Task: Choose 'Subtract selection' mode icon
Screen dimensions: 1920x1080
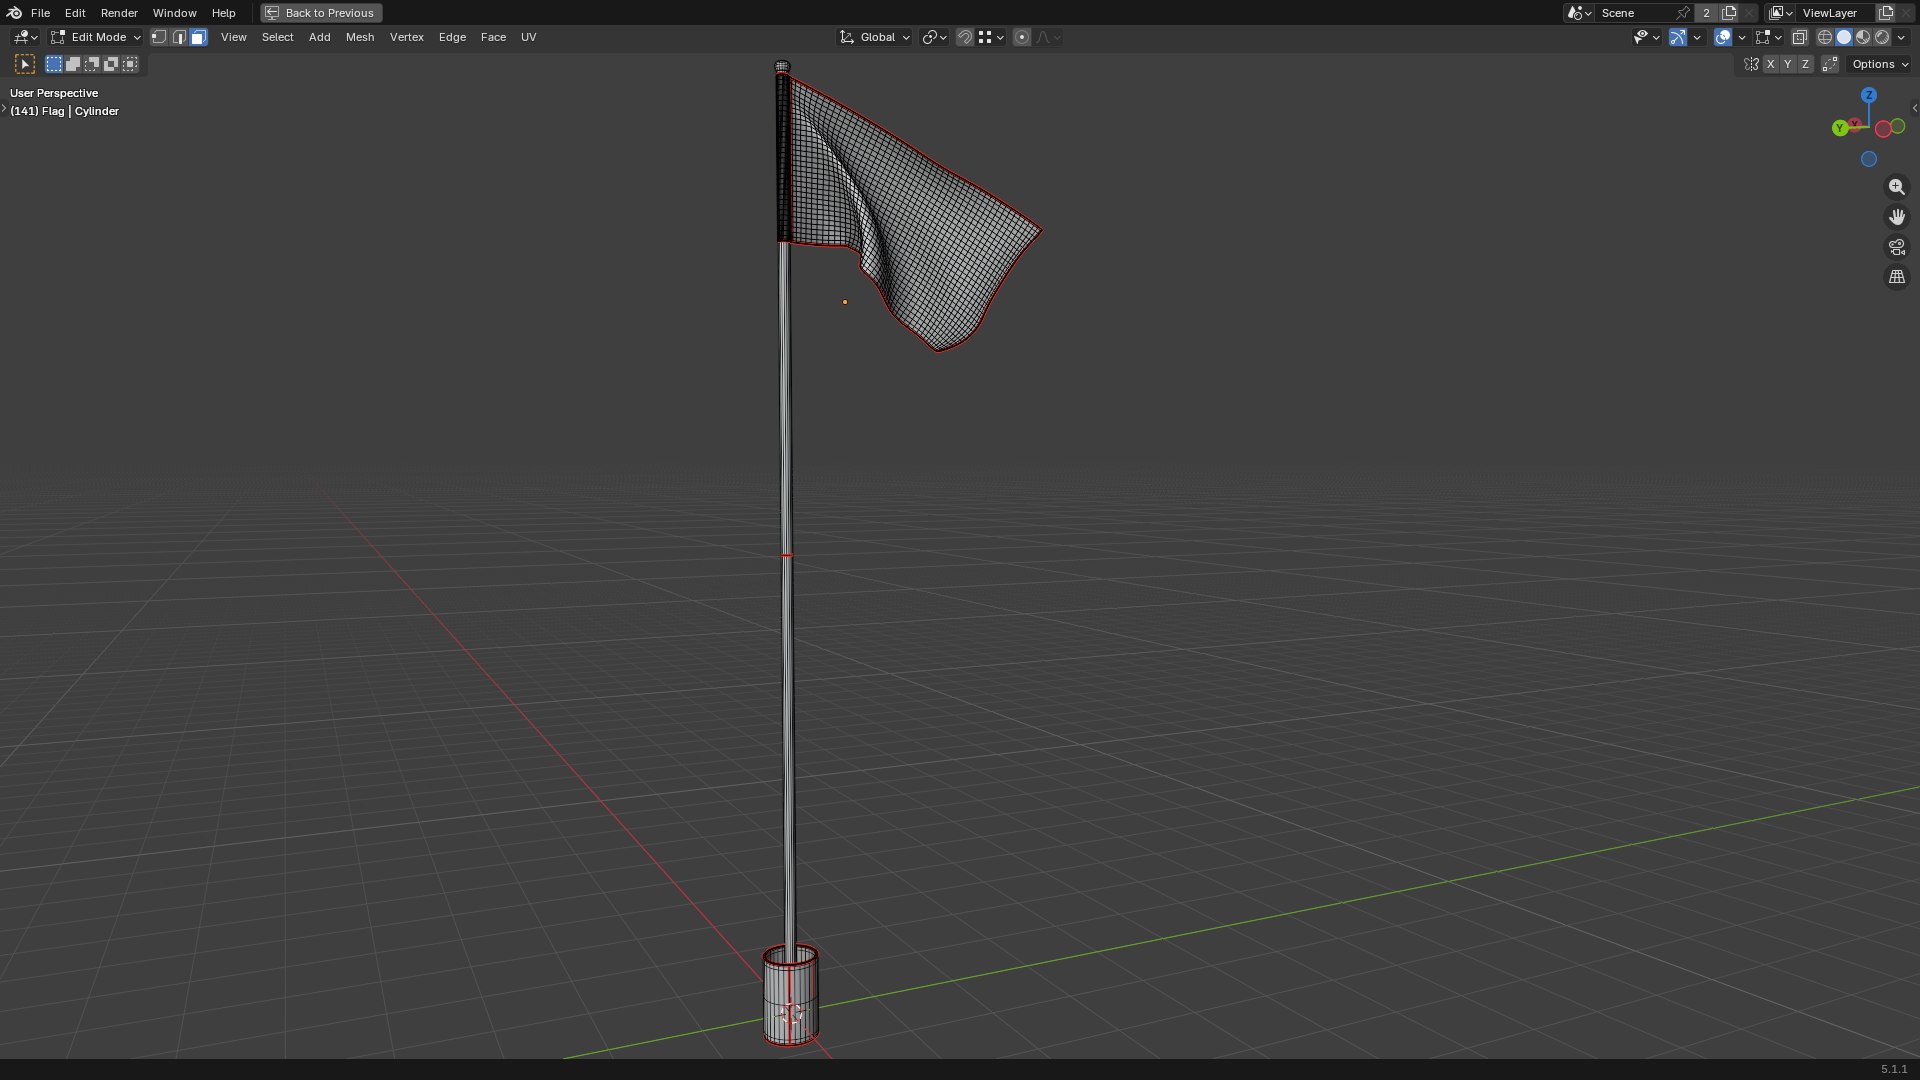Action: (x=92, y=64)
